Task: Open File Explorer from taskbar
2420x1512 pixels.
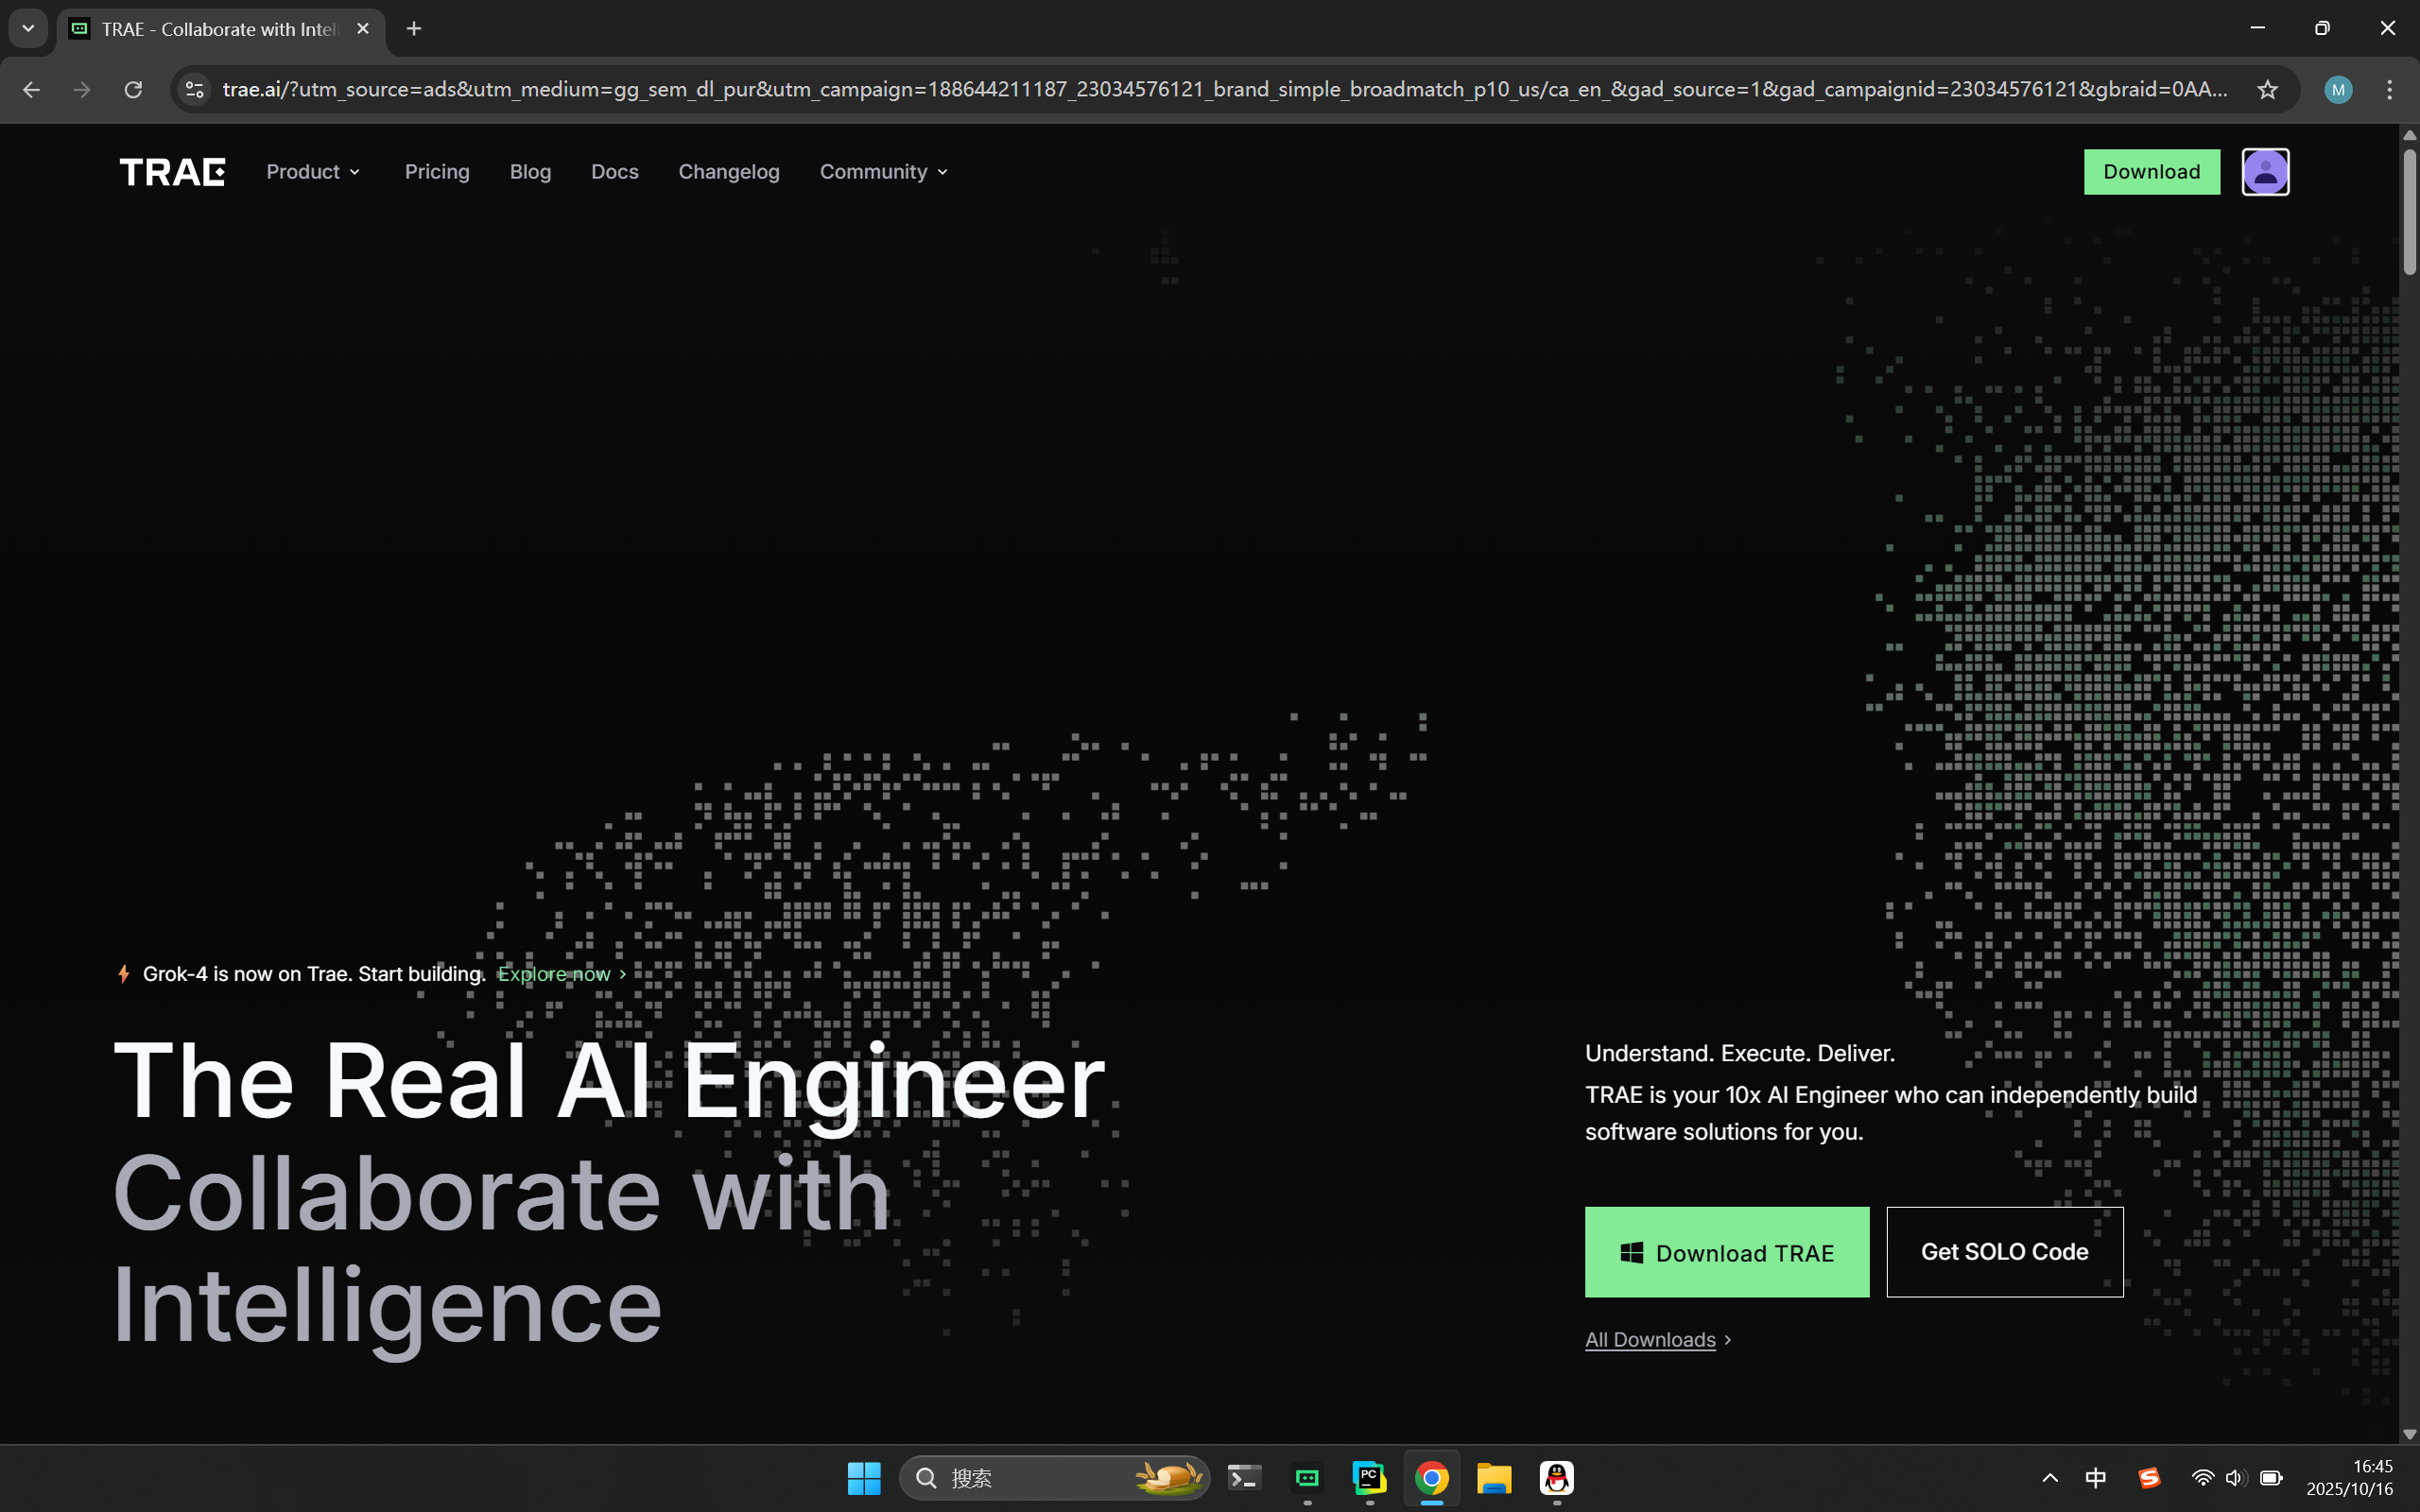Action: (x=1494, y=1478)
